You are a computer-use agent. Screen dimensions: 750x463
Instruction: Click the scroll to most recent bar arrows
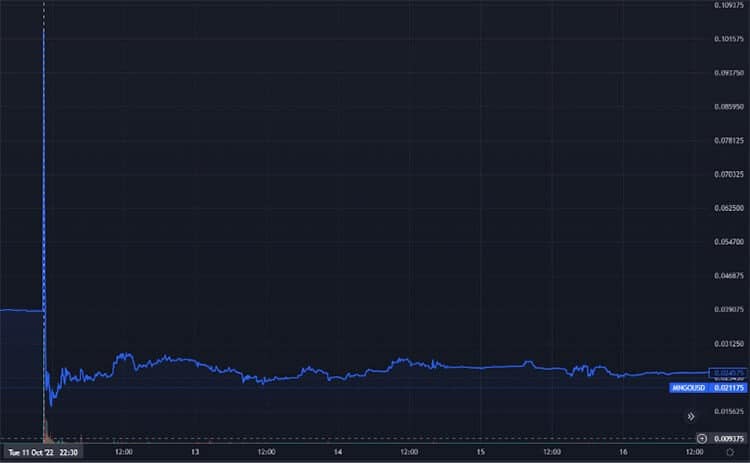[691, 417]
